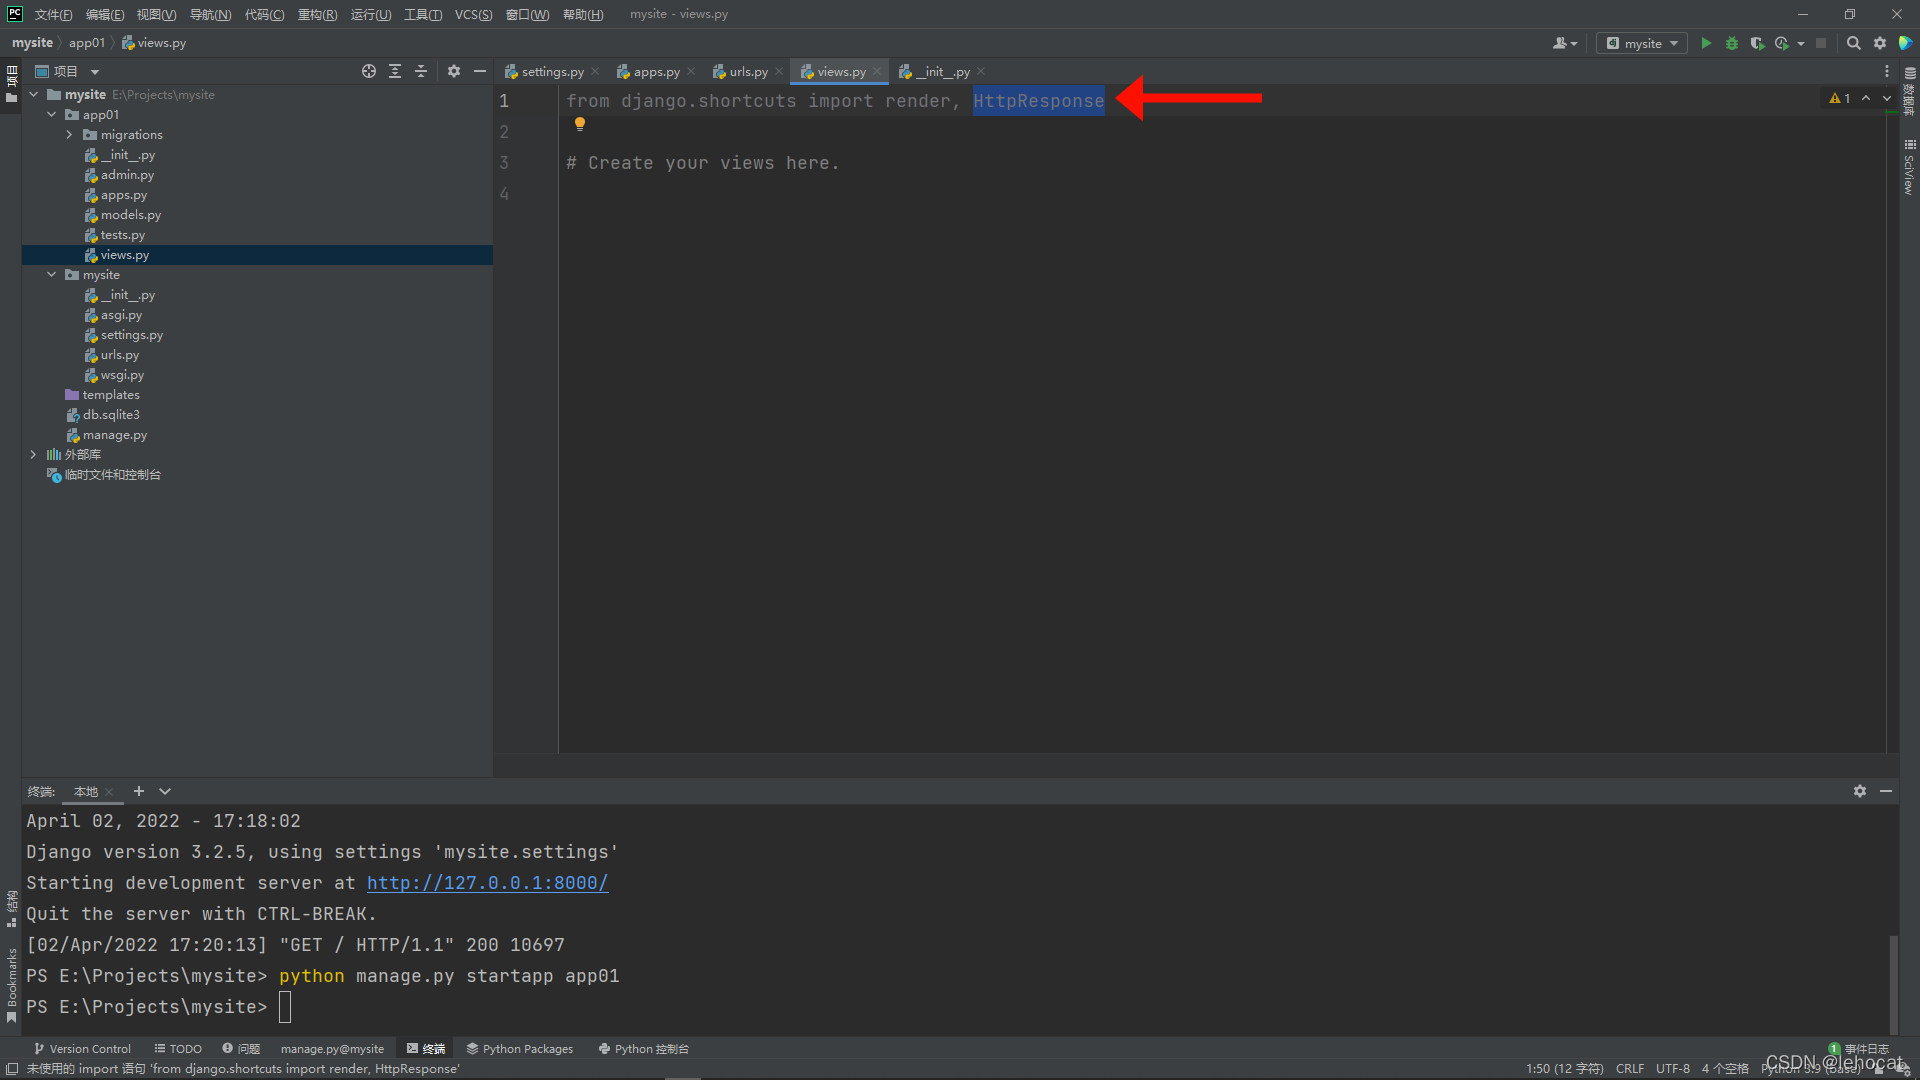Screen dimensions: 1920x1080
Task: Click the green Run button
Action: click(1706, 43)
